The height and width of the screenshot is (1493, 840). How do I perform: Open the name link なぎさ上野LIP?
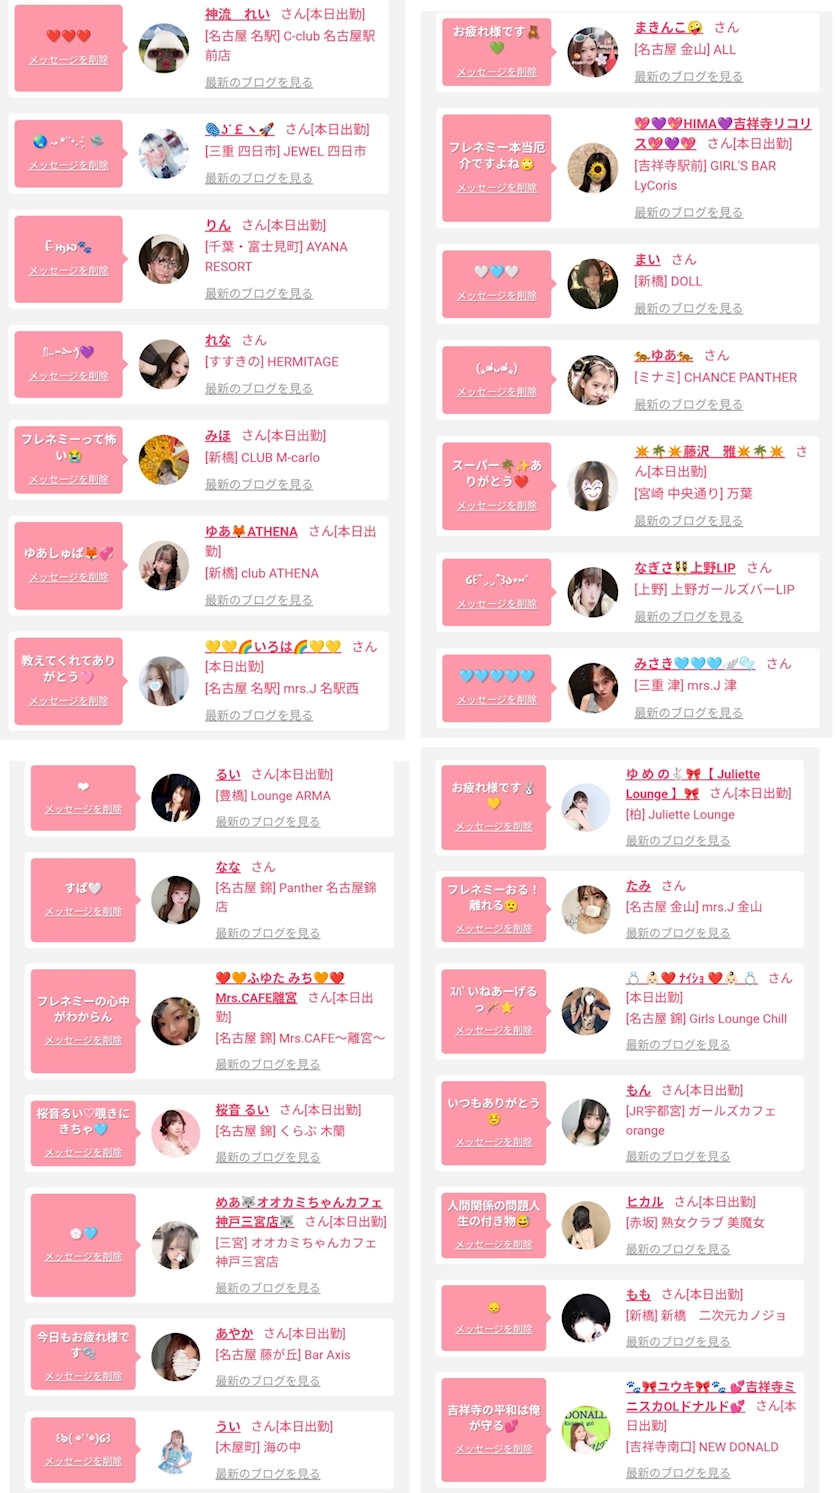[685, 568]
